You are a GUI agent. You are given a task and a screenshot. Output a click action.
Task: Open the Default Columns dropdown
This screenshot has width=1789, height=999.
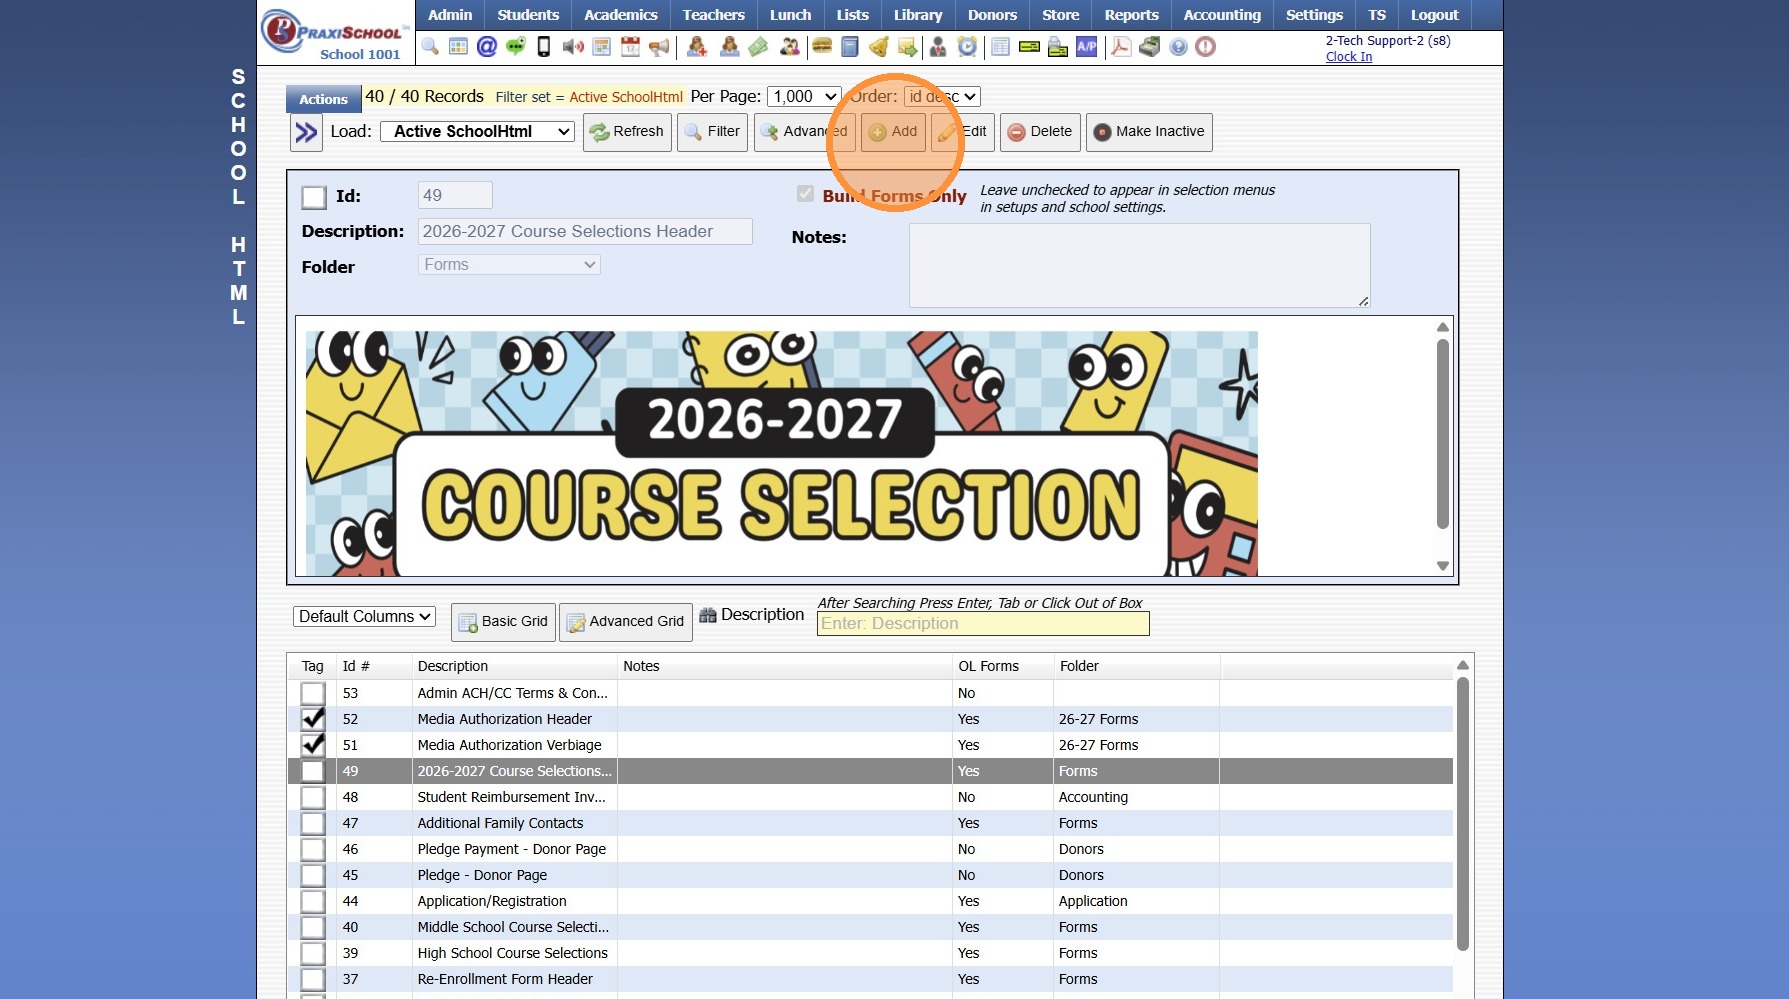point(364,617)
